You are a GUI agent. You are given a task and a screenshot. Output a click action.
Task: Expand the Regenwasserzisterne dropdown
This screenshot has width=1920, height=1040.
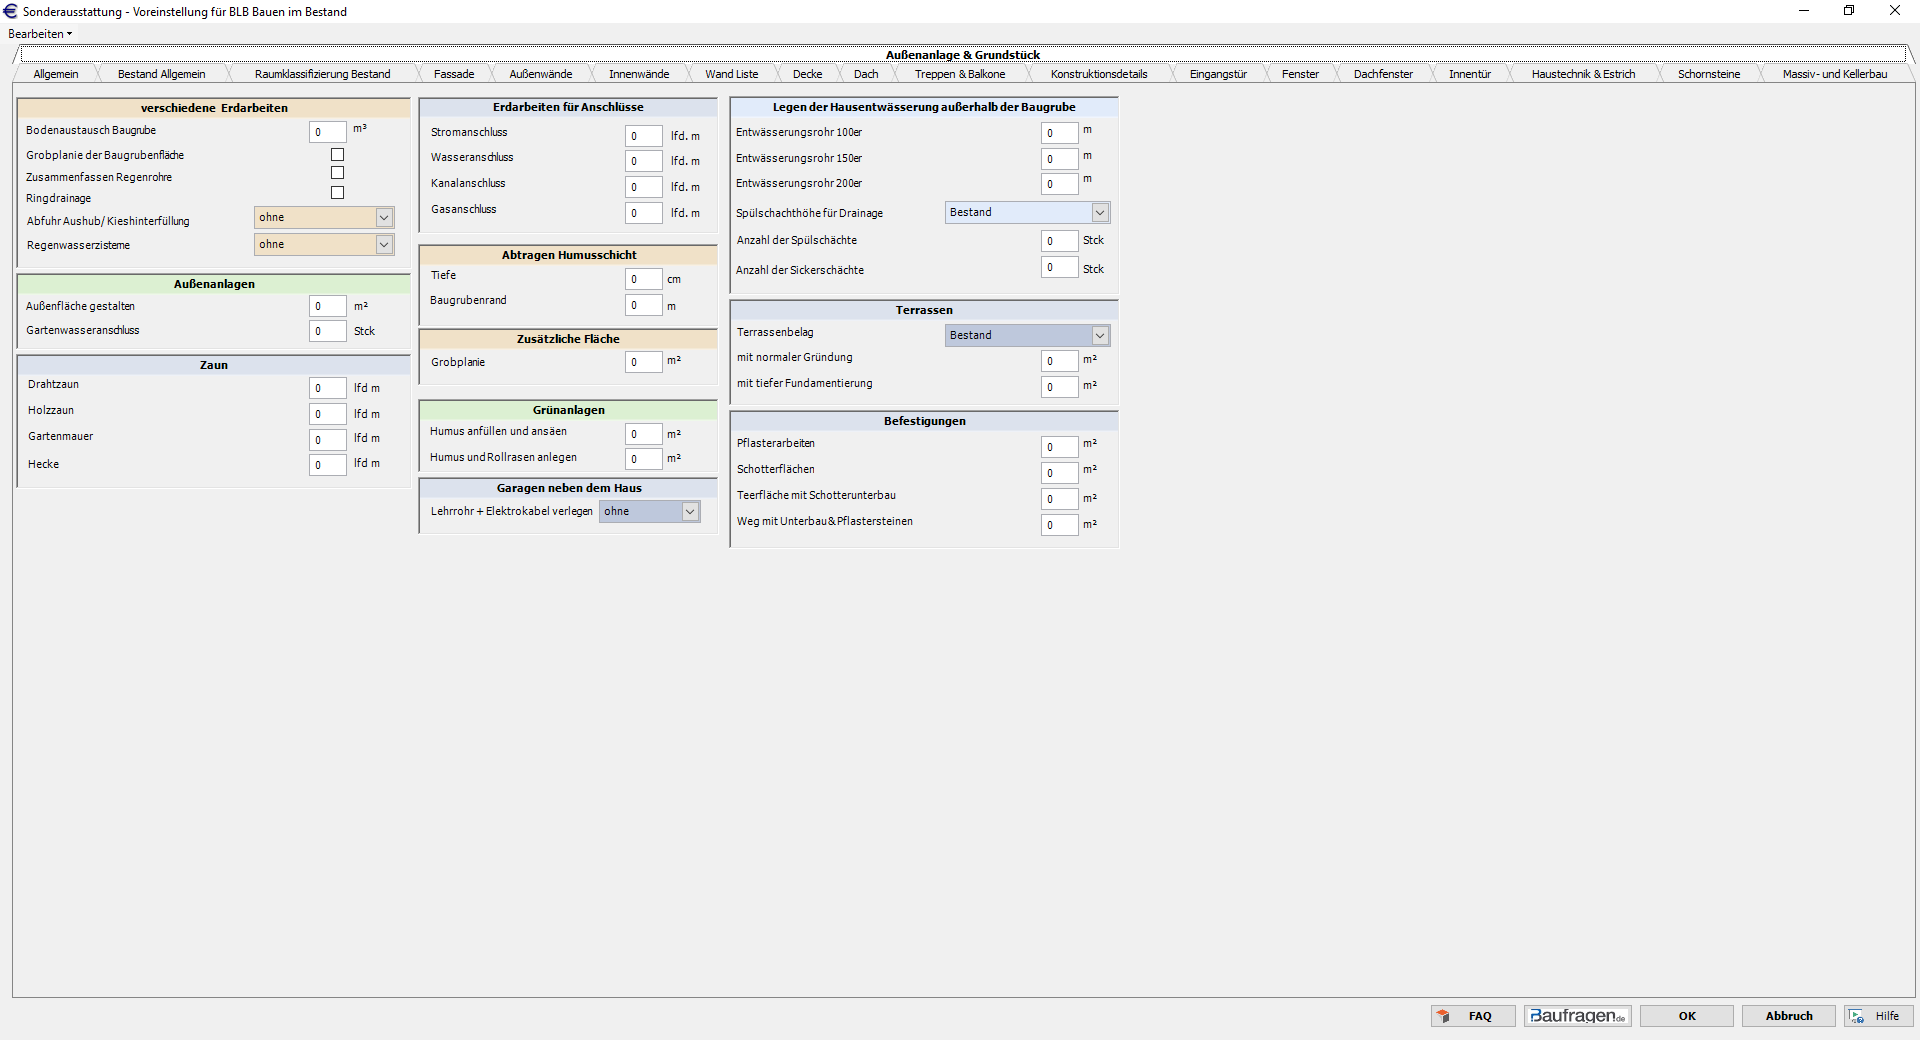point(384,245)
